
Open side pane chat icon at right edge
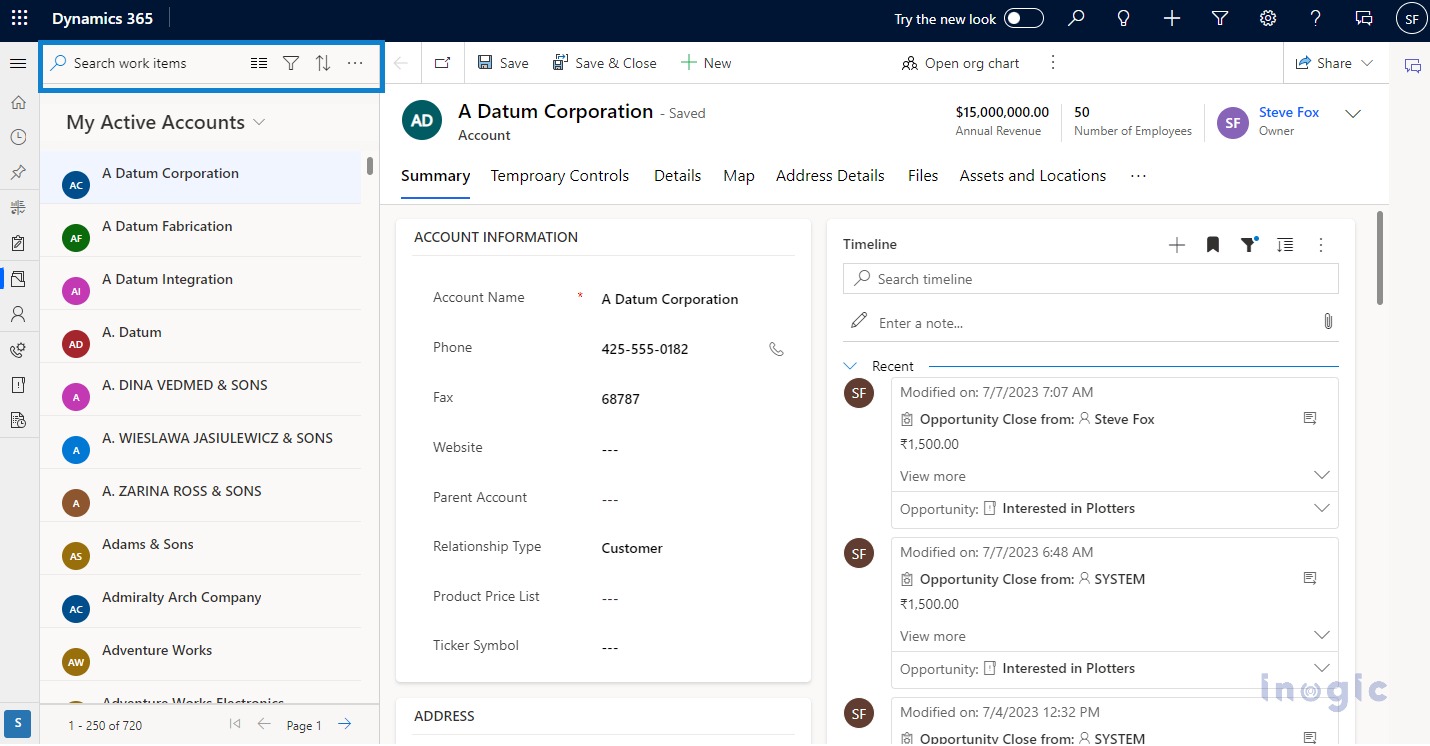coord(1412,66)
